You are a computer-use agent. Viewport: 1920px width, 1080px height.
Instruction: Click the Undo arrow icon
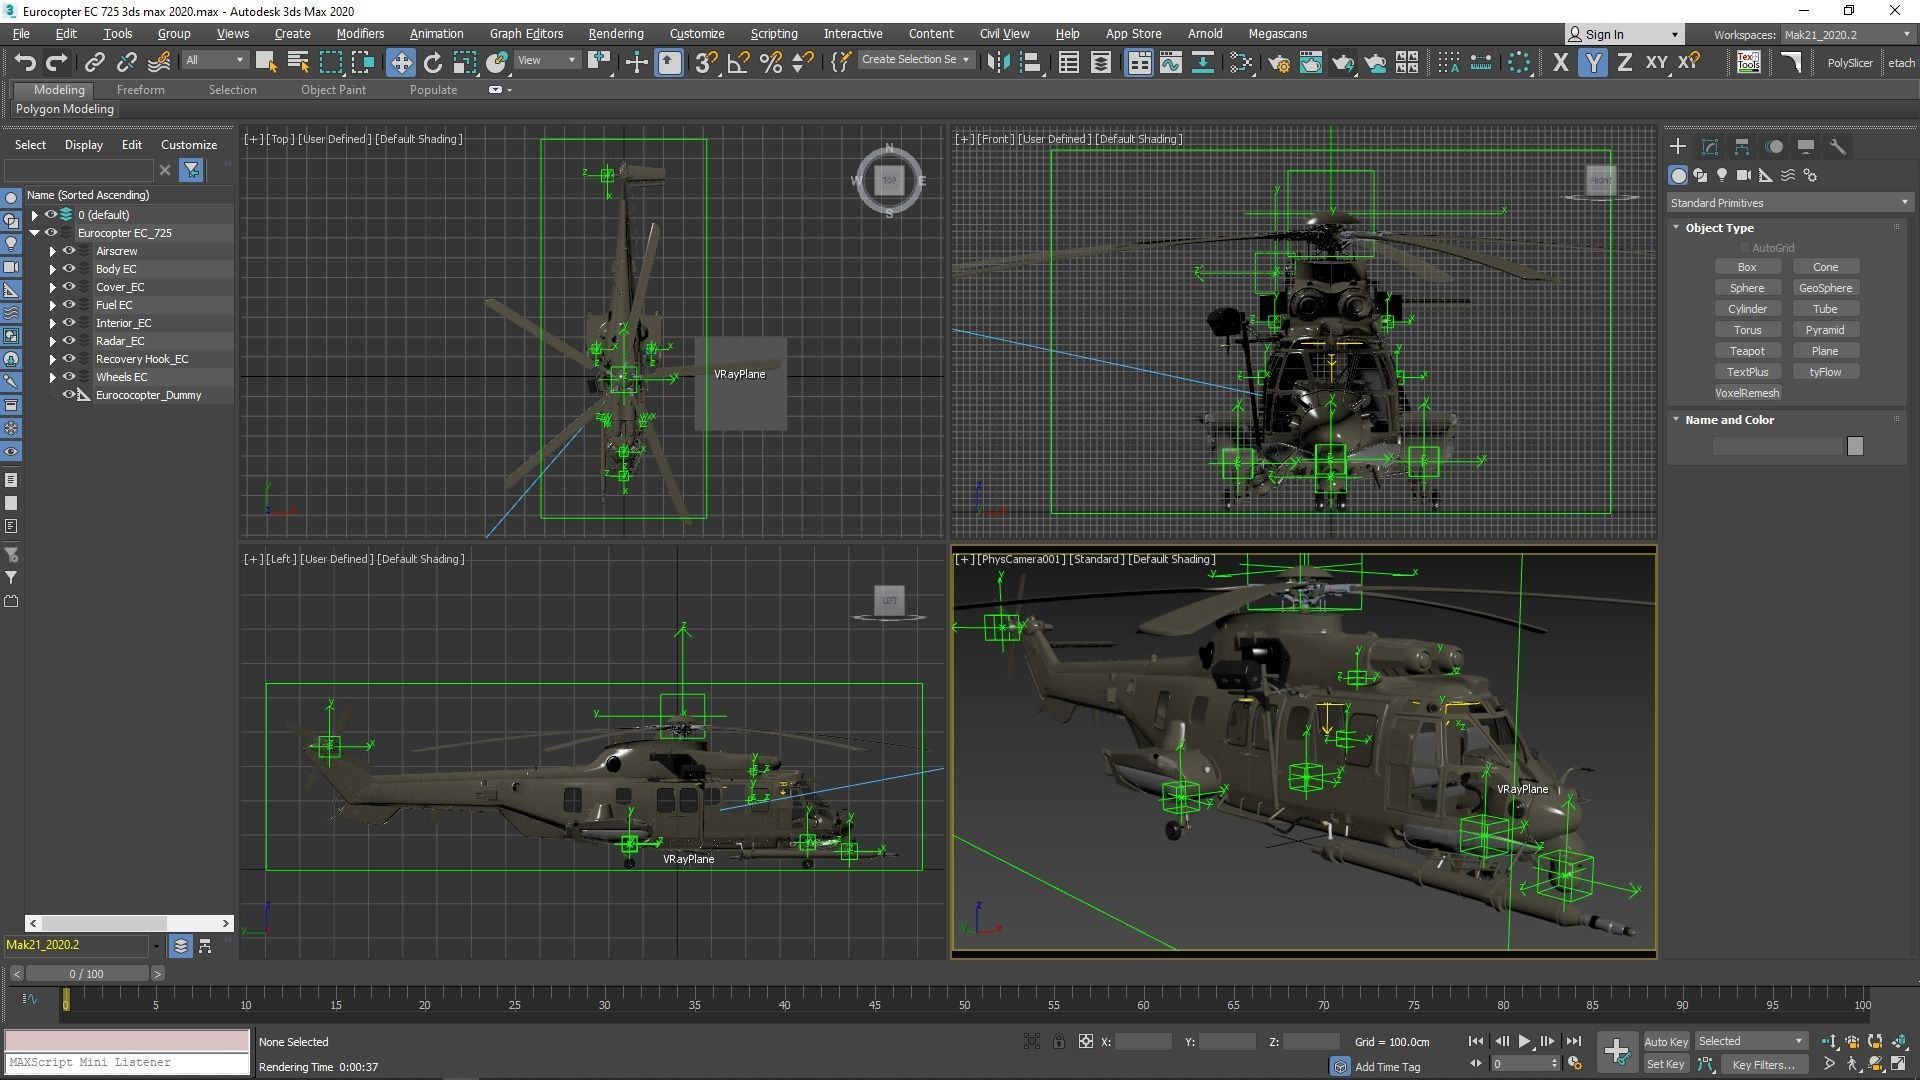click(24, 63)
